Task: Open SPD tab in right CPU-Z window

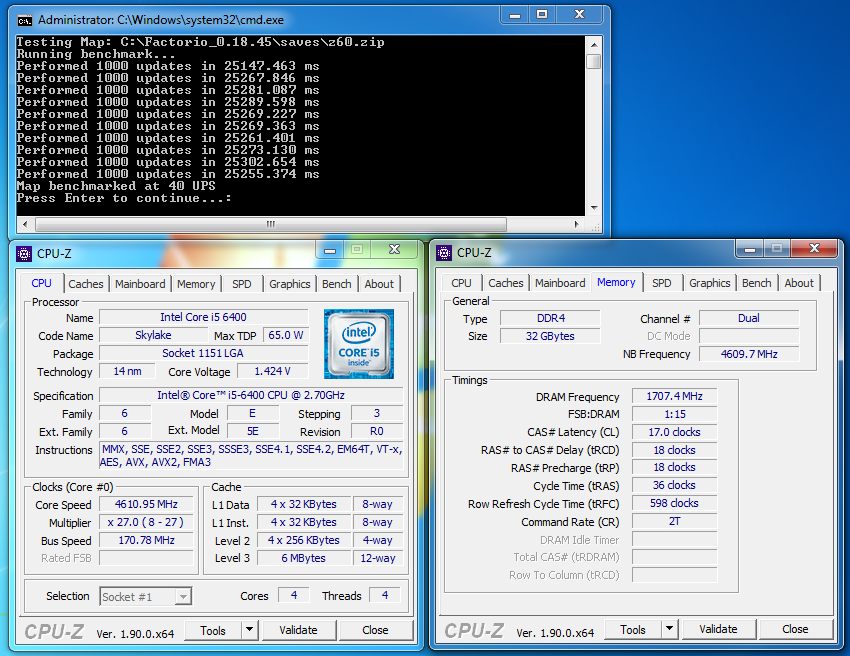Action: (x=662, y=283)
